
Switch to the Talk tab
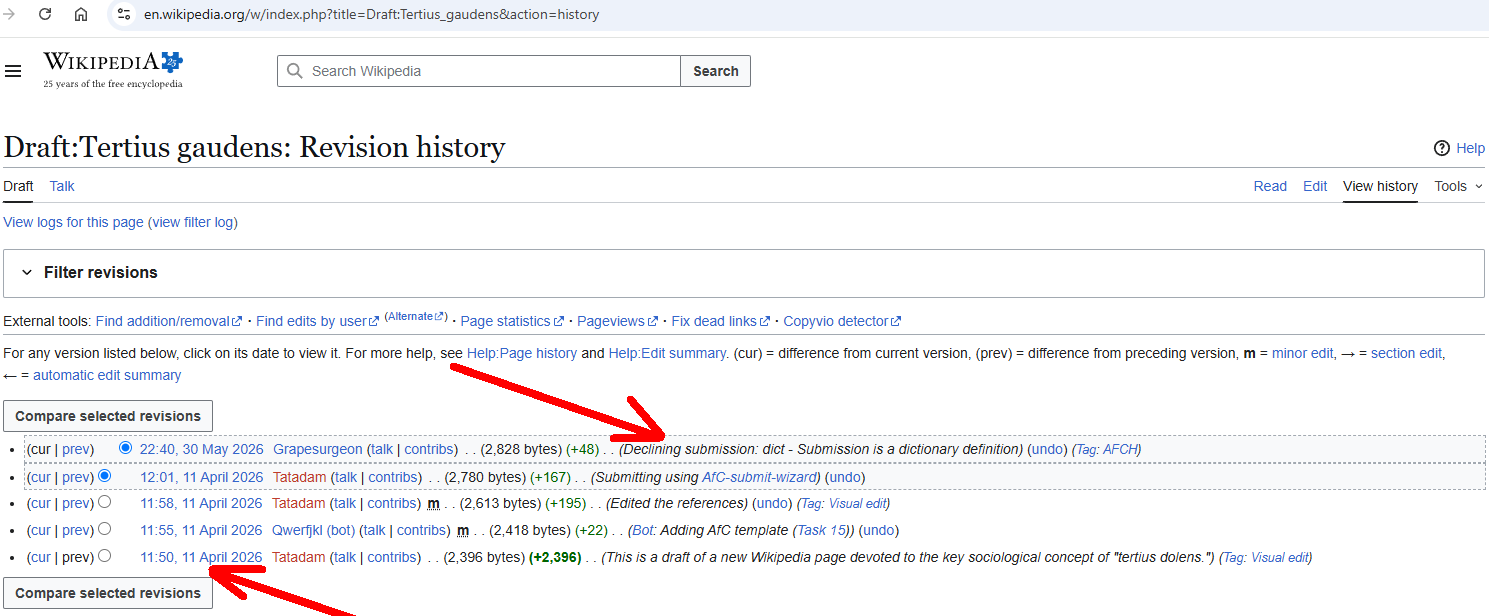(x=62, y=186)
